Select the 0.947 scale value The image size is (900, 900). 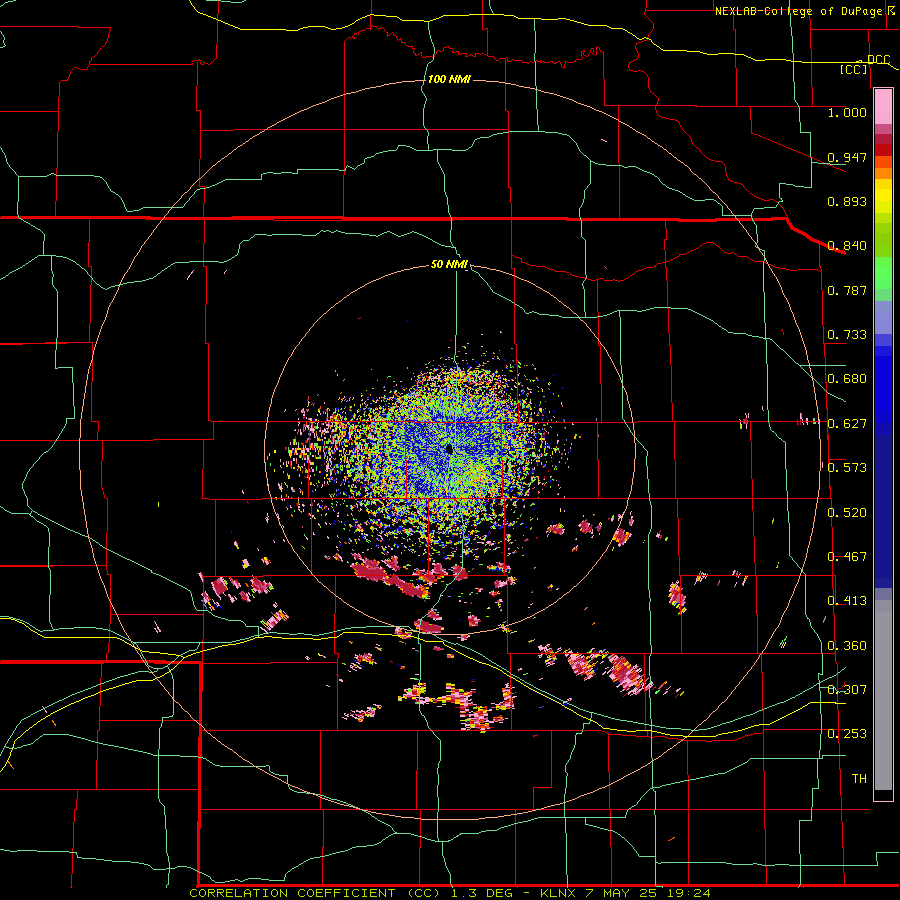(x=847, y=157)
